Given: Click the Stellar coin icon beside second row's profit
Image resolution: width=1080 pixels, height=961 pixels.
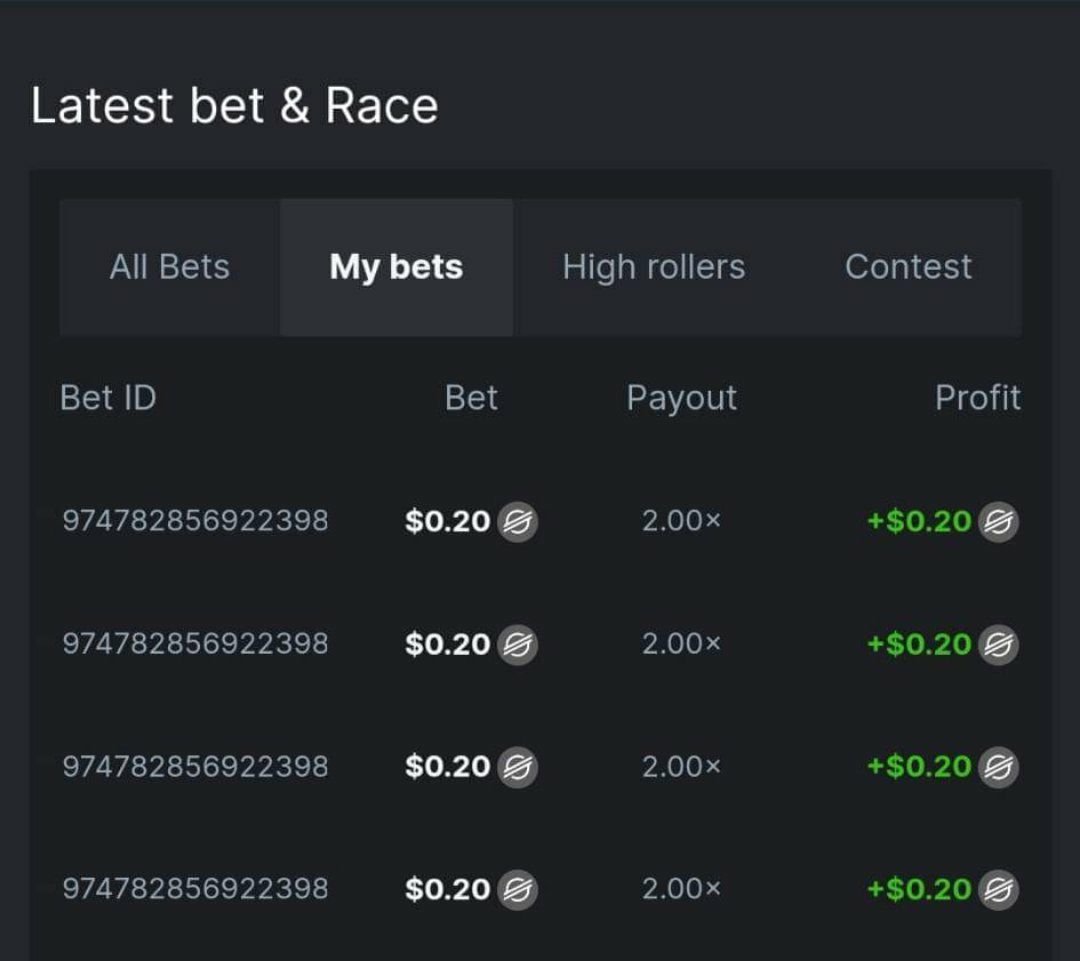Looking at the screenshot, I should pyautogui.click(x=998, y=644).
